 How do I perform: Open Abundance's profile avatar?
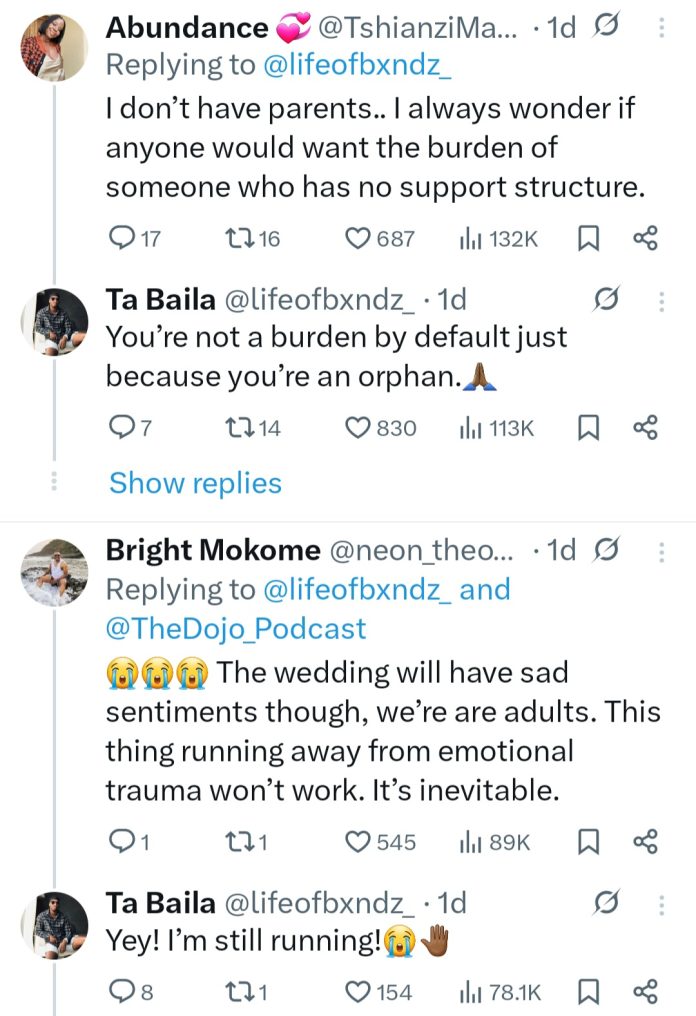pyautogui.click(x=54, y=47)
